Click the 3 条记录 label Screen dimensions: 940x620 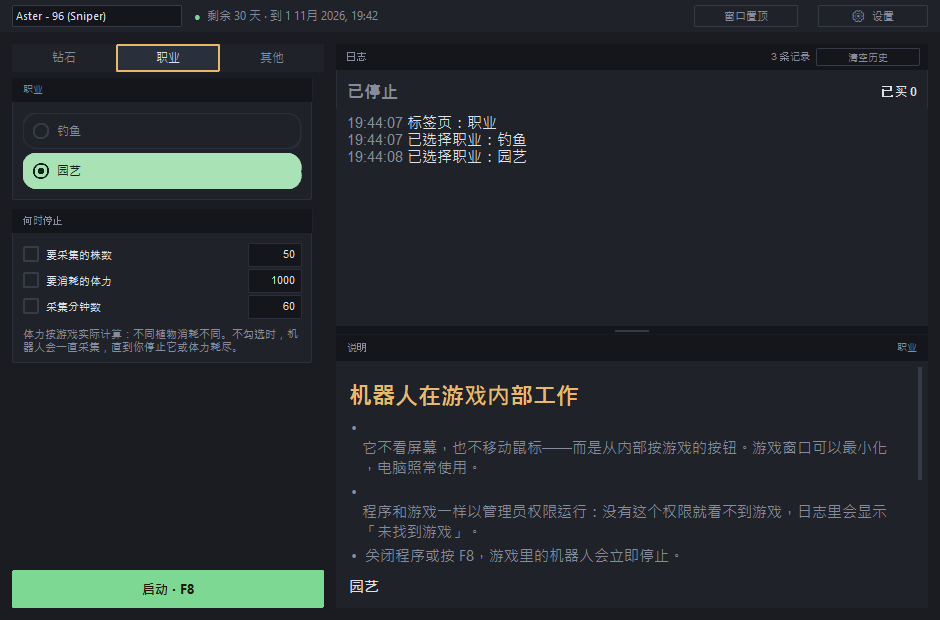click(790, 56)
